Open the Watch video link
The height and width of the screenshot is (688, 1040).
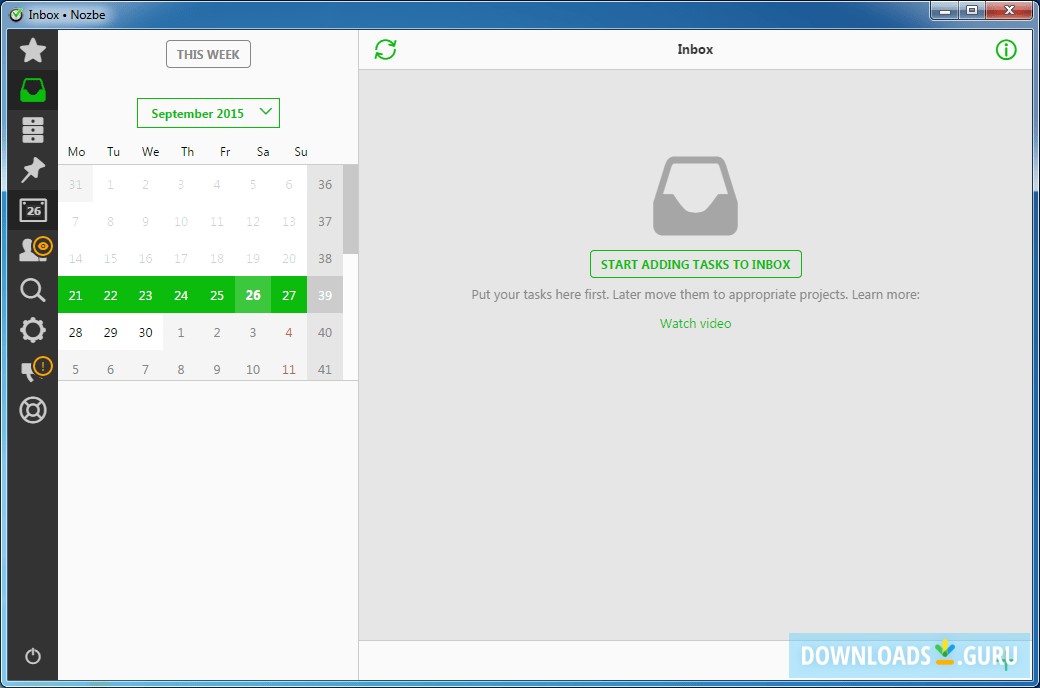(x=695, y=324)
